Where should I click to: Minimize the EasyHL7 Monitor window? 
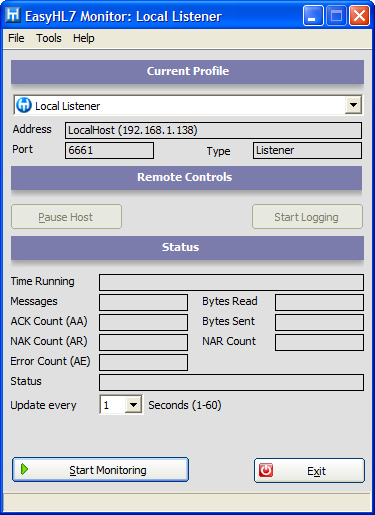[313, 16]
